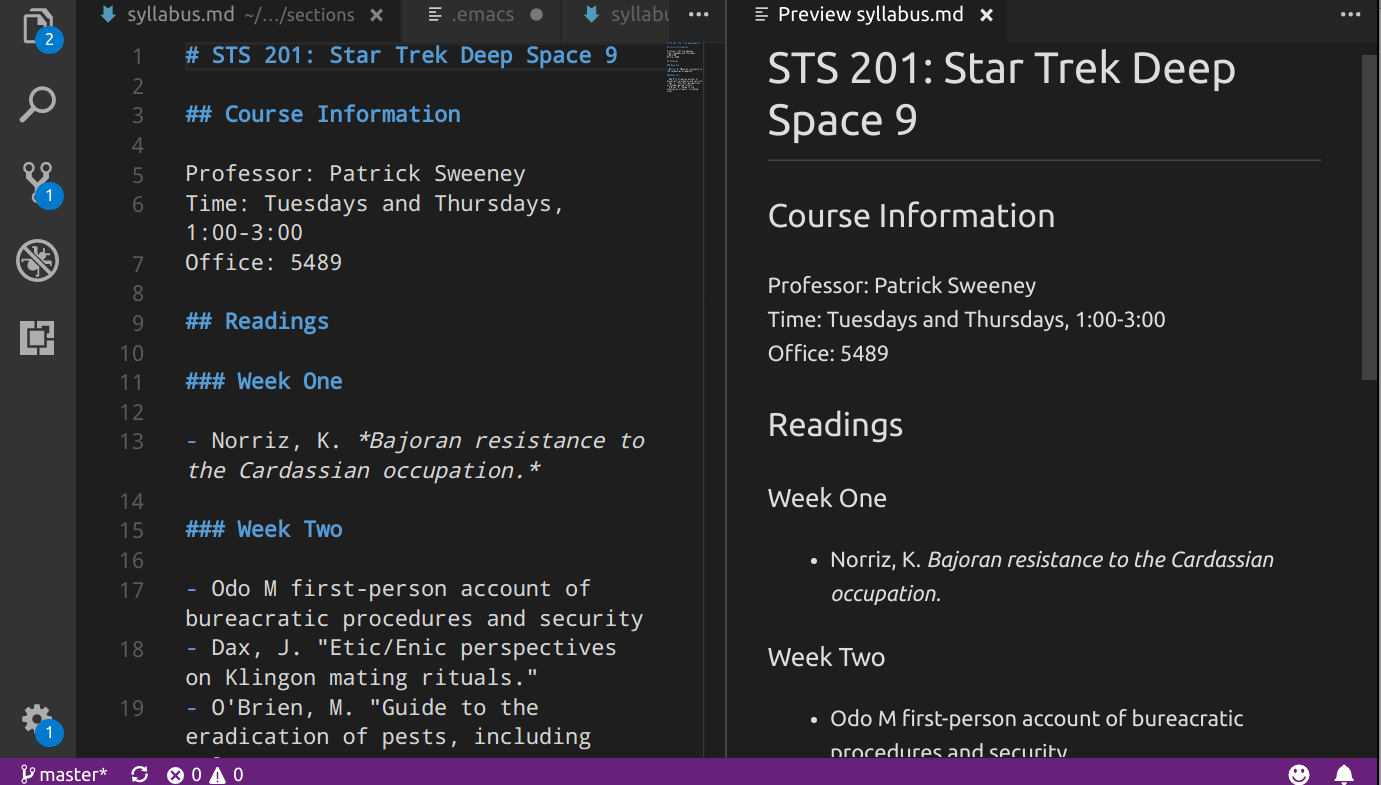The image size is (1381, 785).
Task: Click the editor minimap
Action: pyautogui.click(x=685, y=68)
